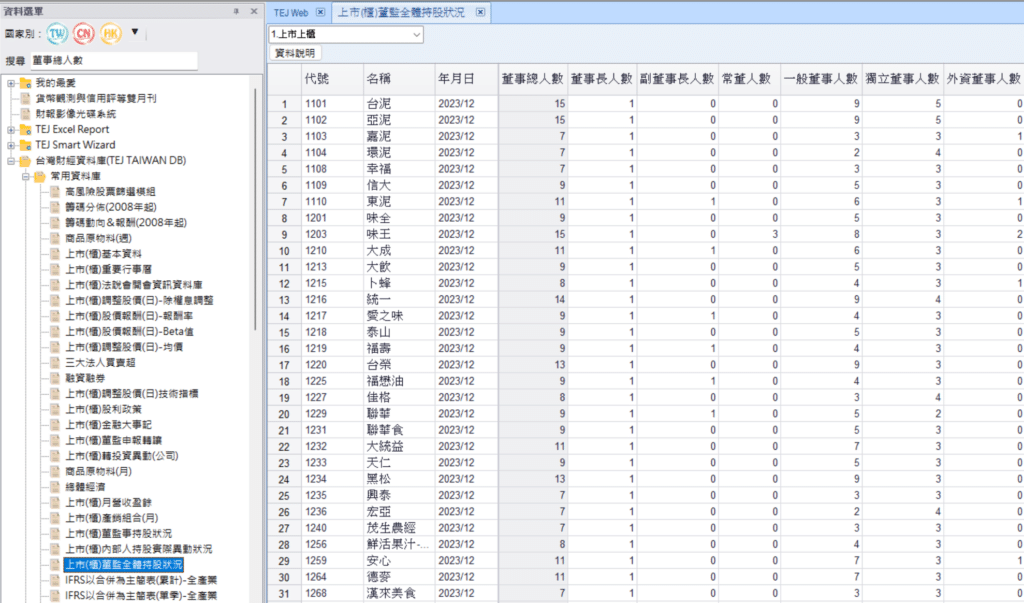Click the 資料說明 button
Viewport: 1024px width, 603px height.
click(x=295, y=54)
